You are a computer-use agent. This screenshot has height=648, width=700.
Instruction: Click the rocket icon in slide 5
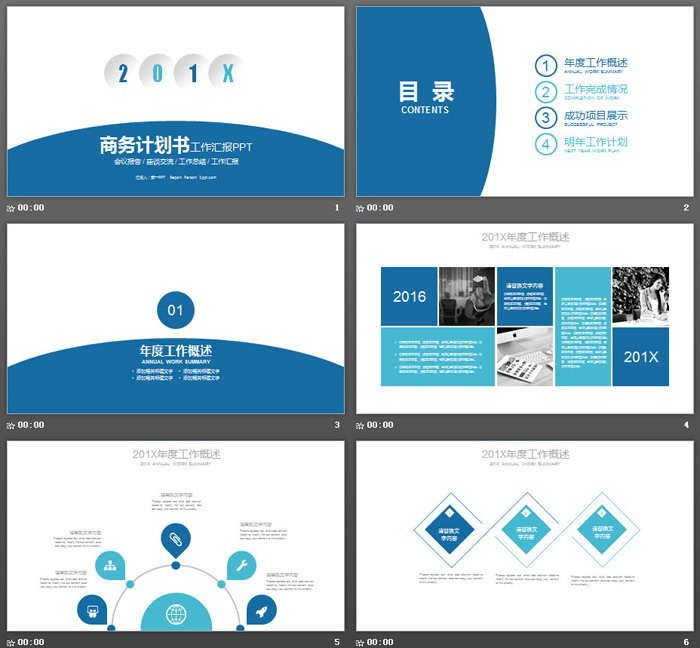tap(262, 610)
